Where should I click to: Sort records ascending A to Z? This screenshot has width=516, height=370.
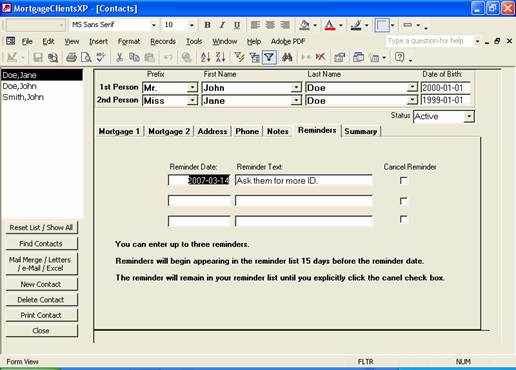tap(205, 57)
